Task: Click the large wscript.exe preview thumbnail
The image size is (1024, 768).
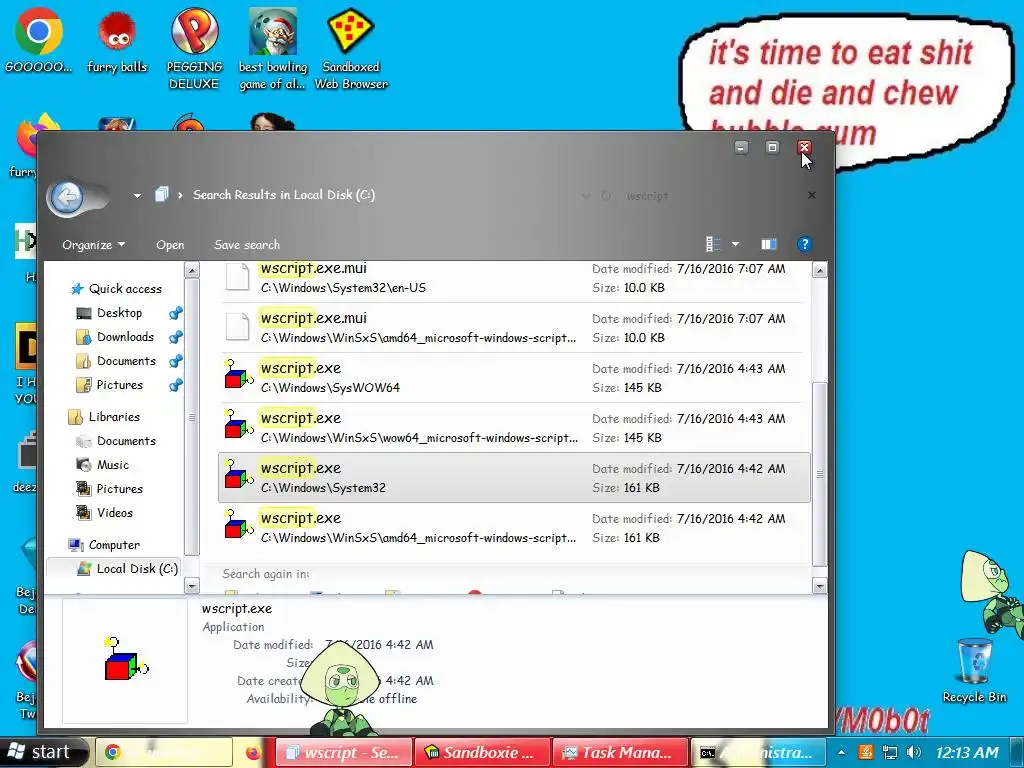Action: coord(125,661)
